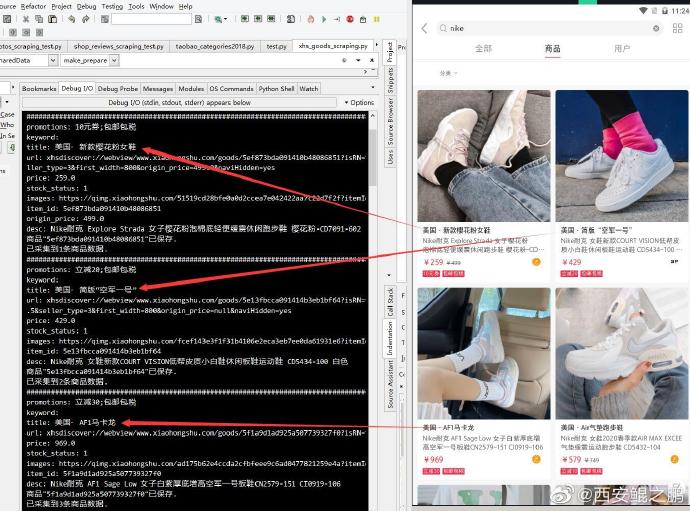Open the 美国 · AF1马卡龙 product title
The width and height of the screenshot is (690, 511).
coord(448,427)
